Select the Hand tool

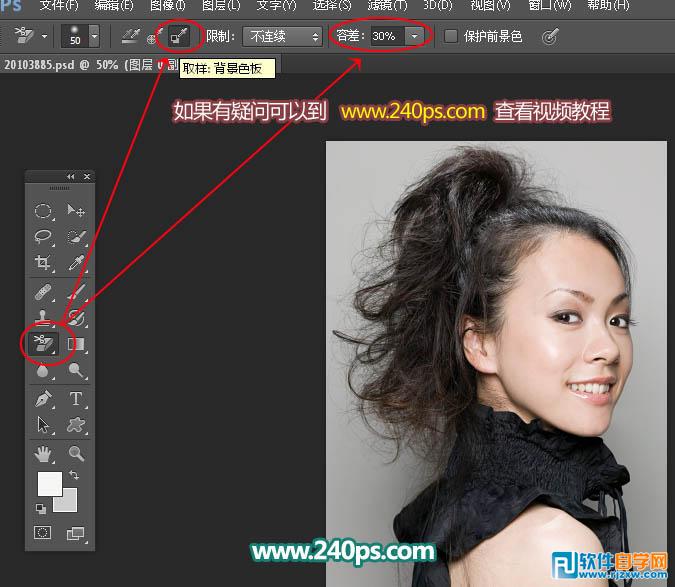point(43,454)
